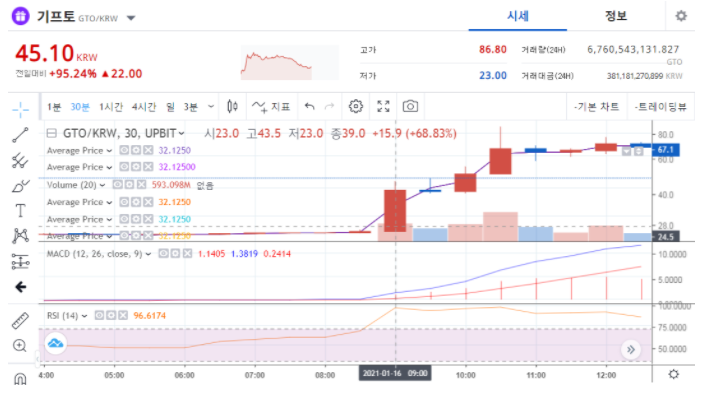Screen dimensions: 708x401
Task: Select the 3분 interval
Action: (x=191, y=107)
